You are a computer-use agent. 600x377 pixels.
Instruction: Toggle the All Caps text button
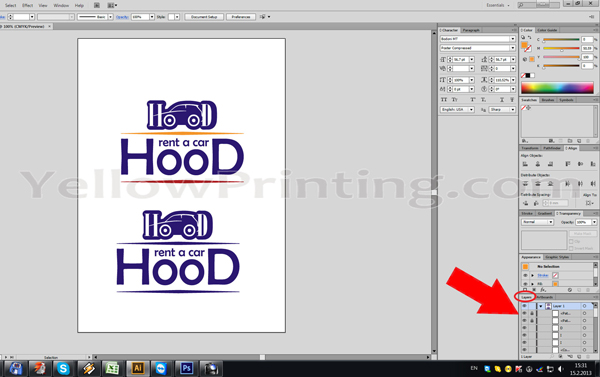(444, 100)
